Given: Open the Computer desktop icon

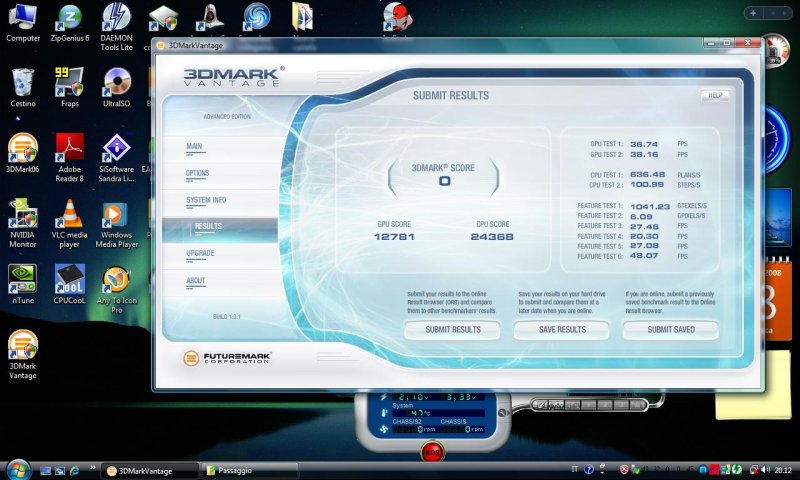Looking at the screenshot, I should (x=22, y=23).
